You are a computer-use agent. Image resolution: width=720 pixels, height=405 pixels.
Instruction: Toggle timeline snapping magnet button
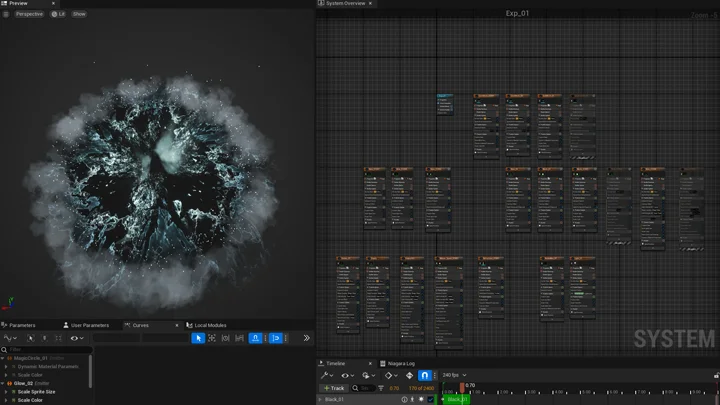425,376
